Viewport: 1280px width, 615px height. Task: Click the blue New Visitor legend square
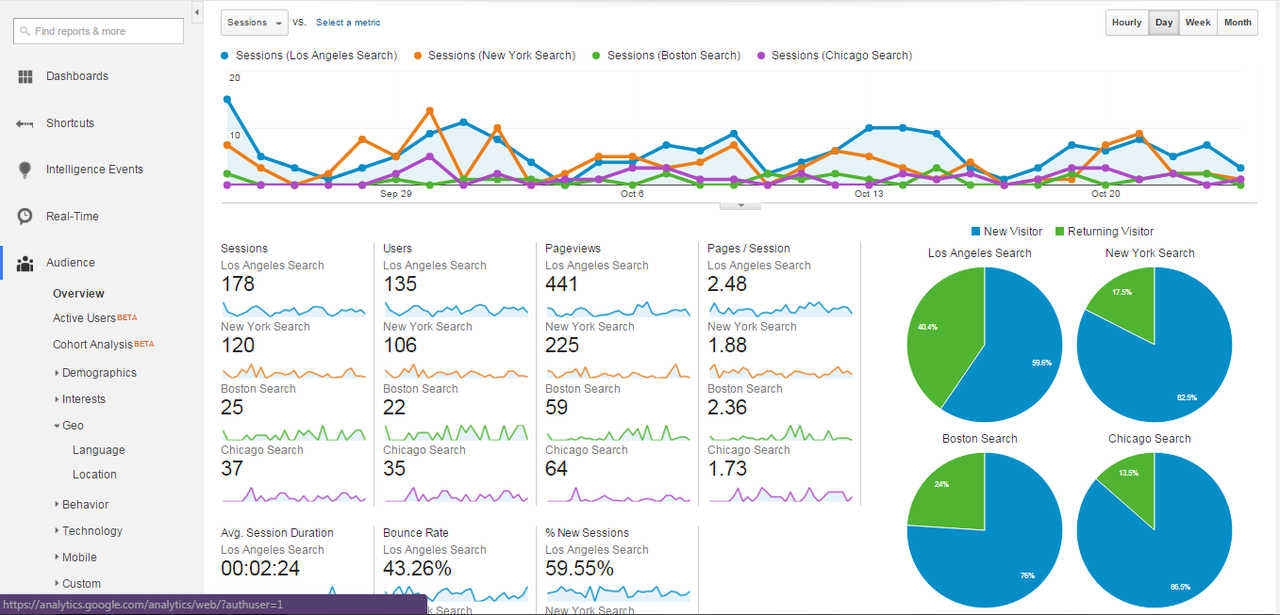point(975,231)
